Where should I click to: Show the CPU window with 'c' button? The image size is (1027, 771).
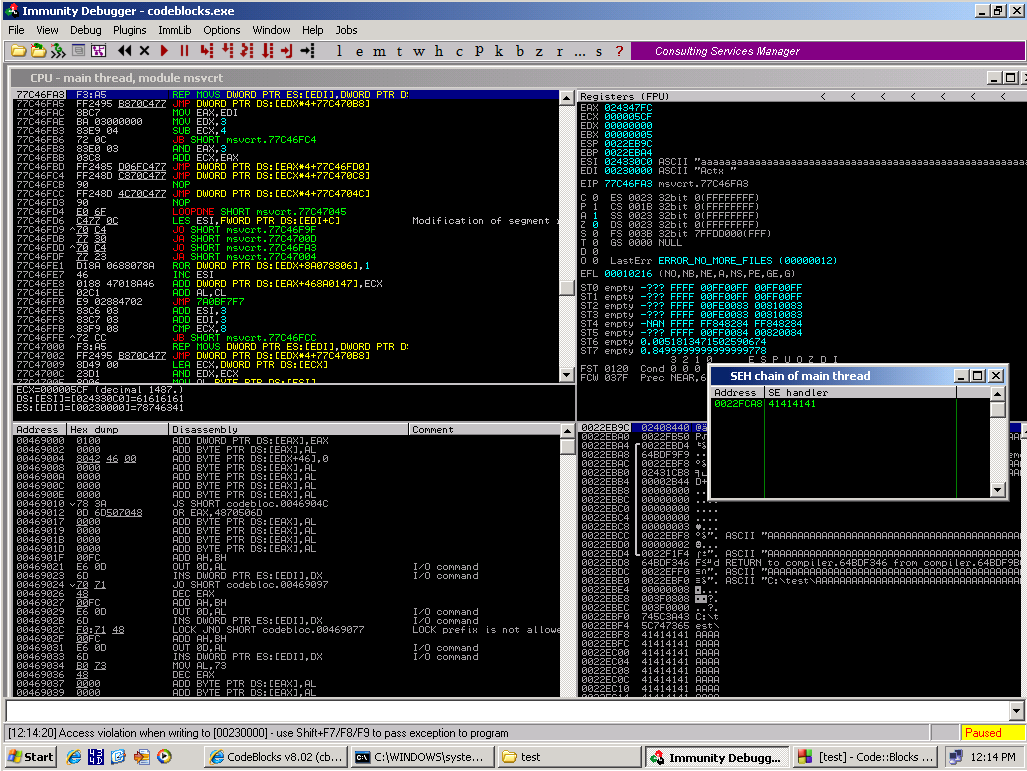[459, 51]
